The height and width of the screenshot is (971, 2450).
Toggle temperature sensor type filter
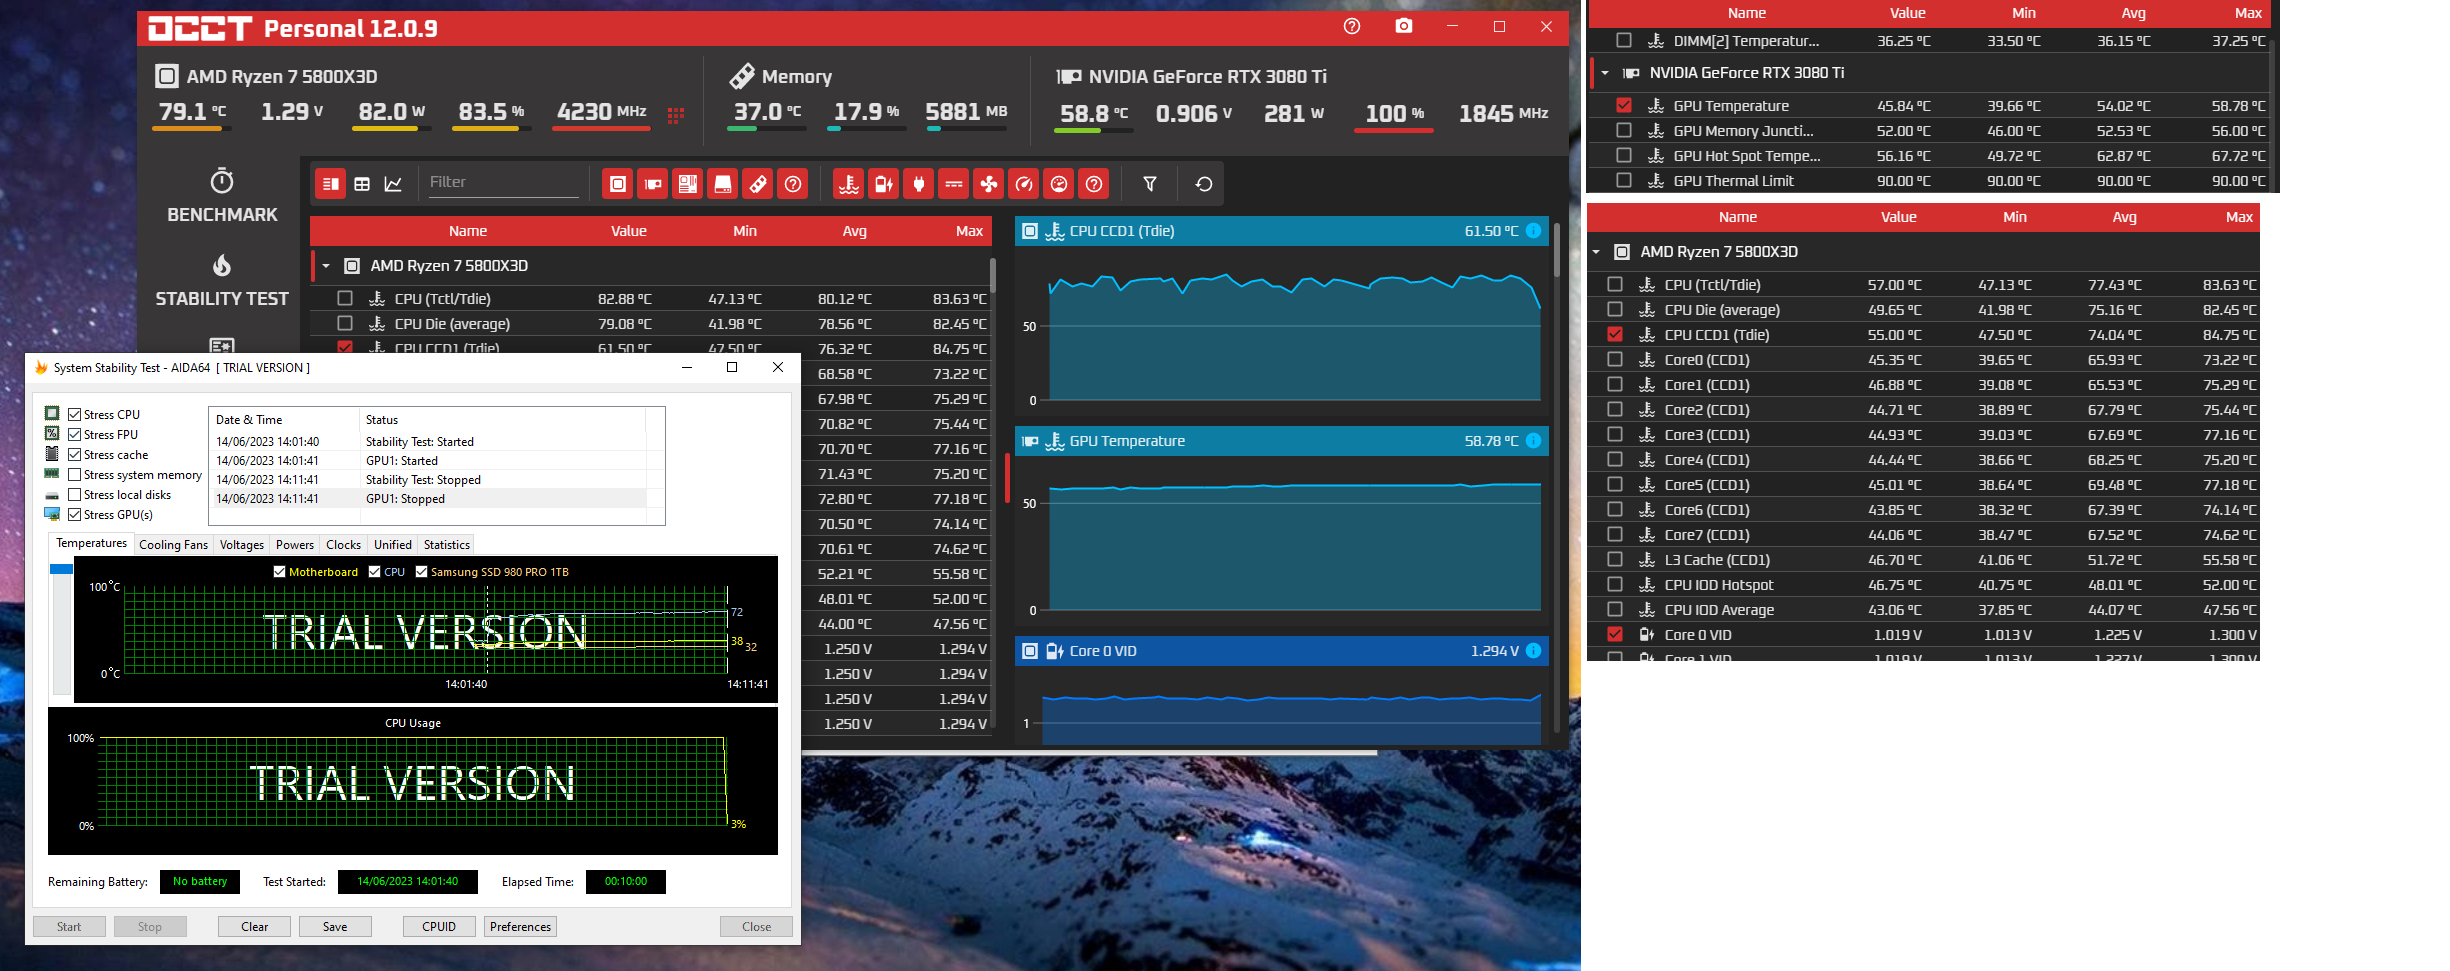point(849,184)
